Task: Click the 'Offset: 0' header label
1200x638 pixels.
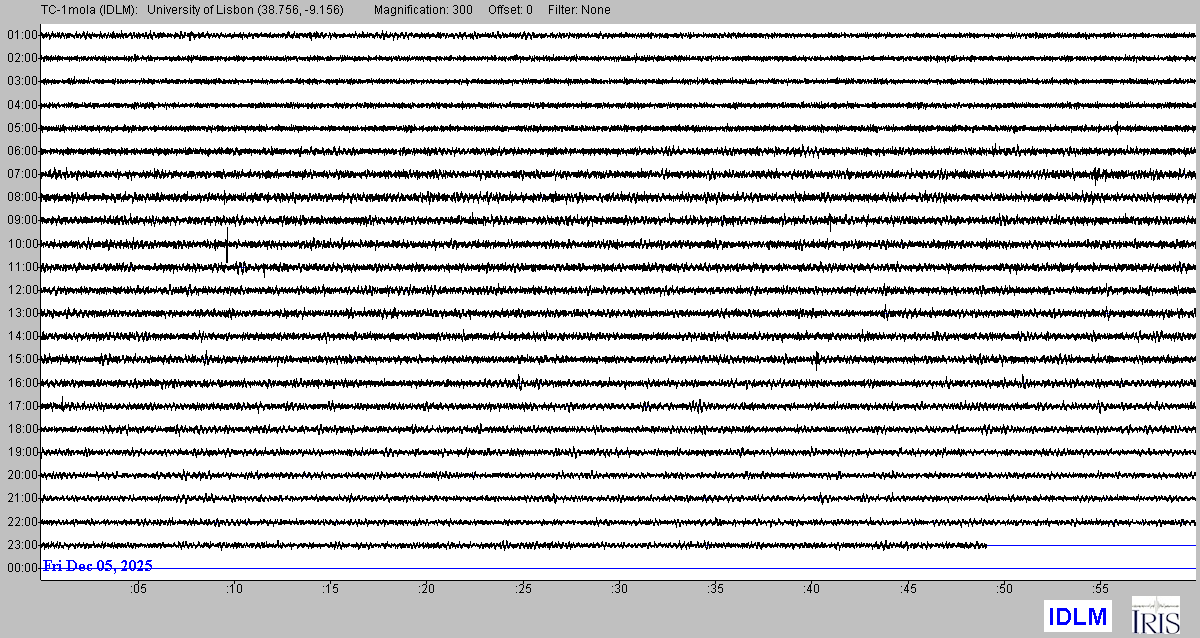Action: (510, 10)
